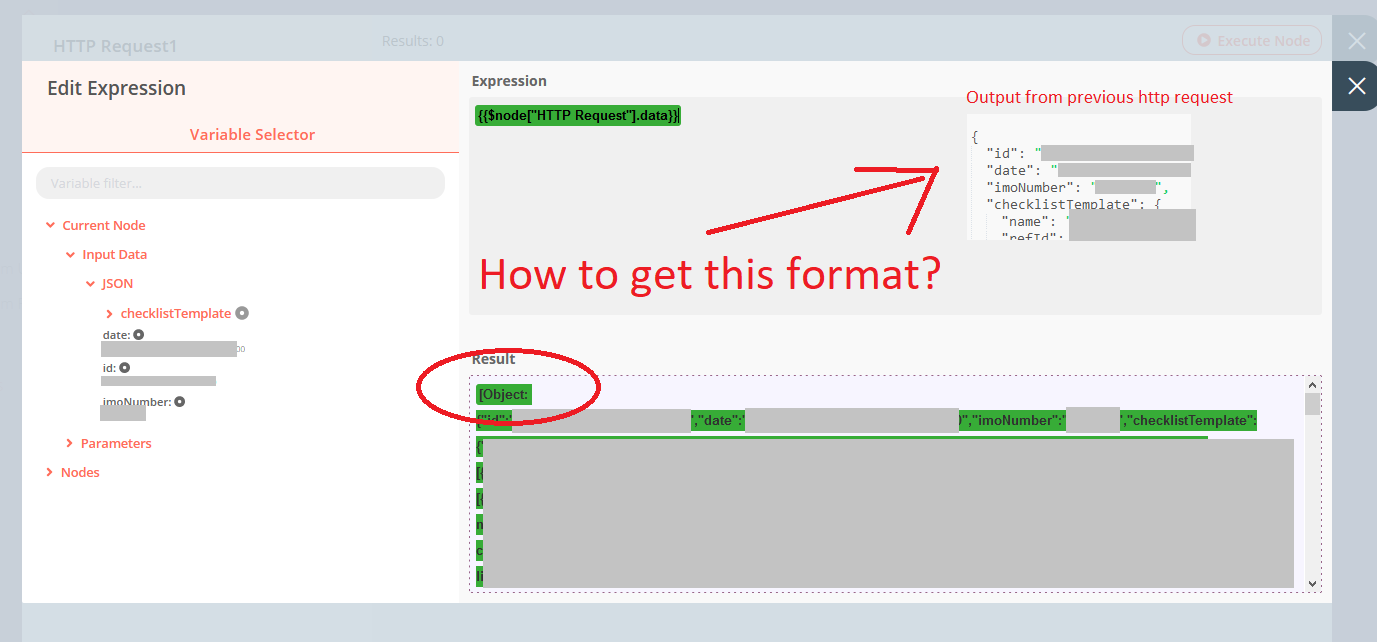Click the Edit Expression title

coord(116,88)
